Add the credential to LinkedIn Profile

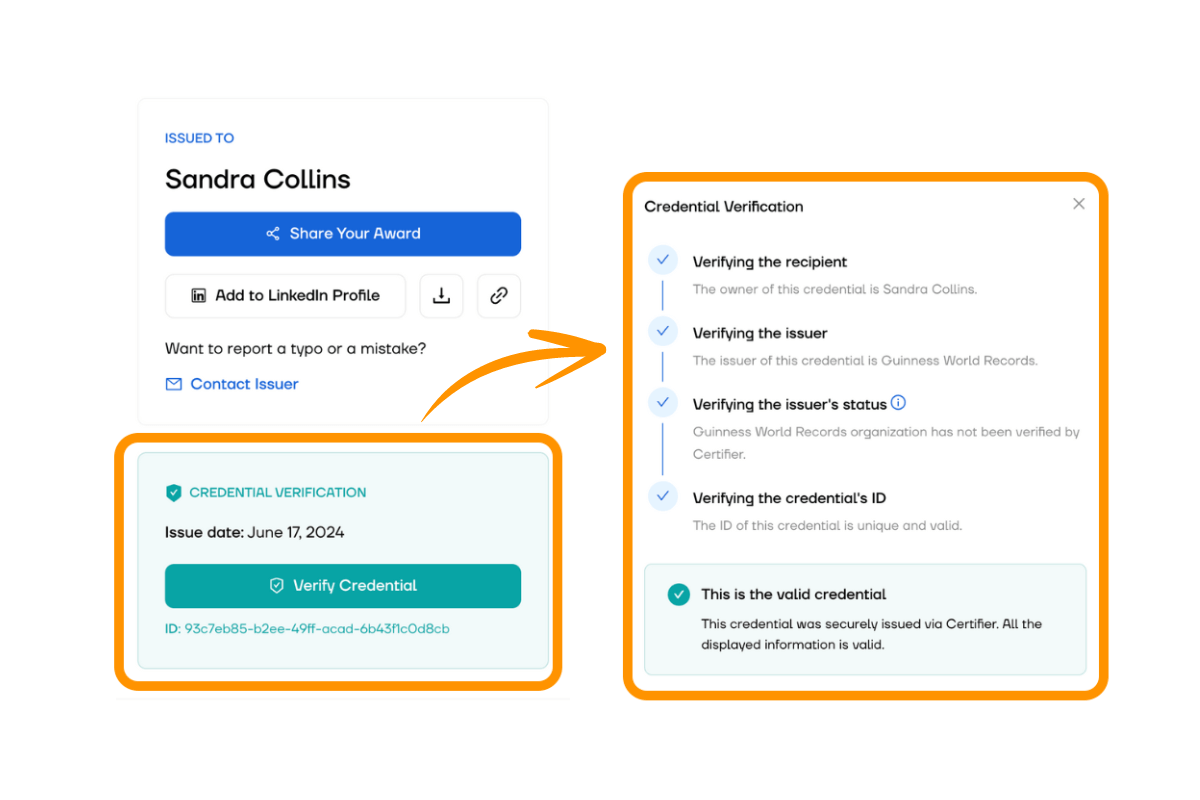coord(286,296)
